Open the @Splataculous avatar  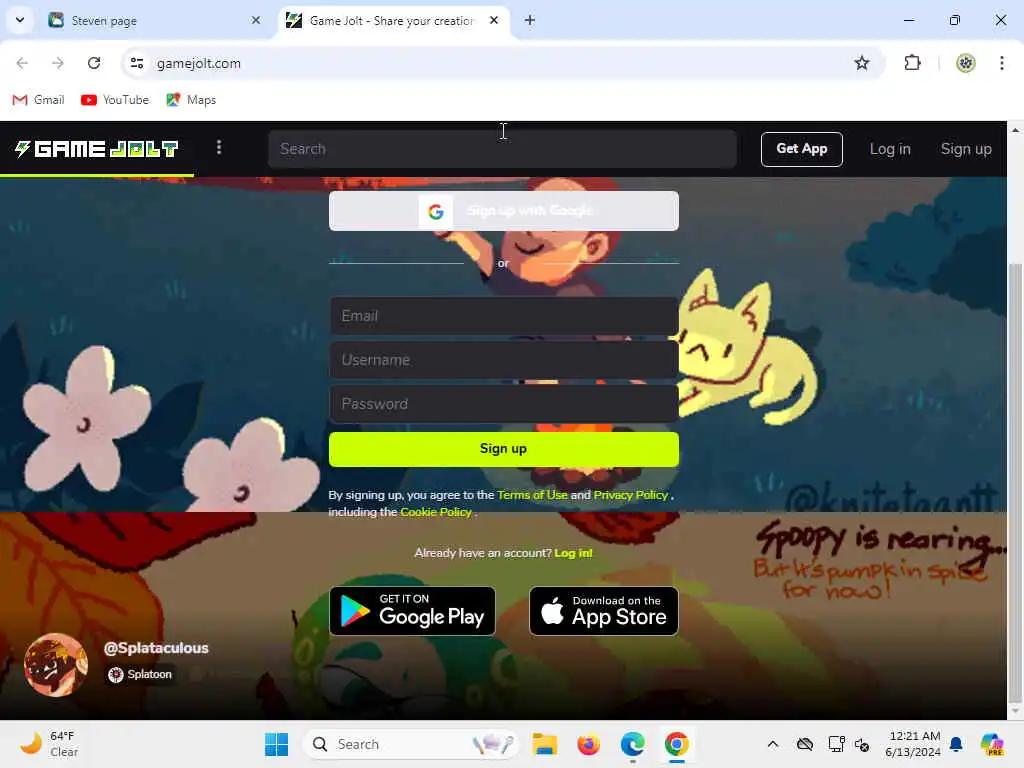tap(56, 665)
